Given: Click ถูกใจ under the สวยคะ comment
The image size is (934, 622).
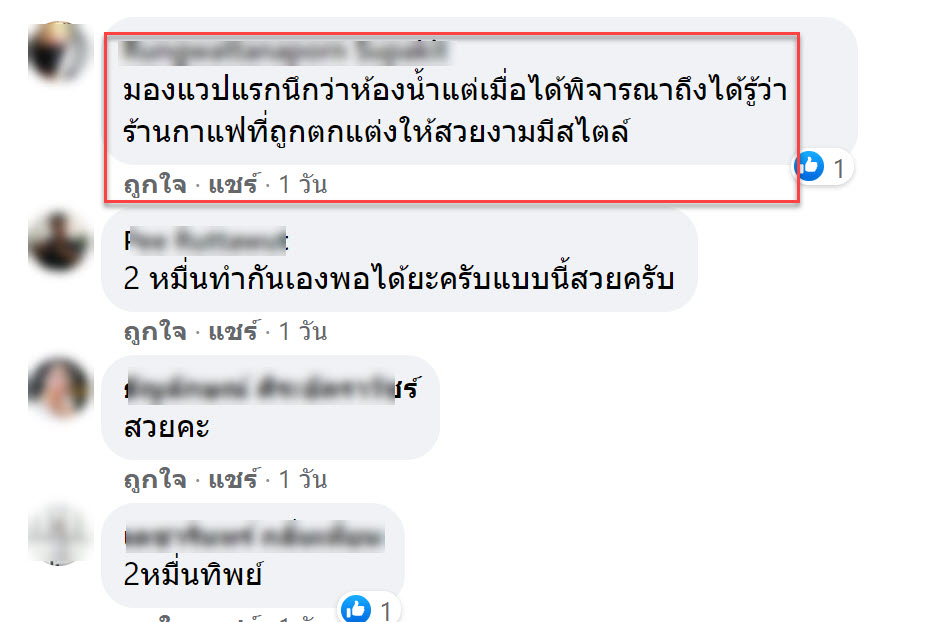Looking at the screenshot, I should point(155,480).
